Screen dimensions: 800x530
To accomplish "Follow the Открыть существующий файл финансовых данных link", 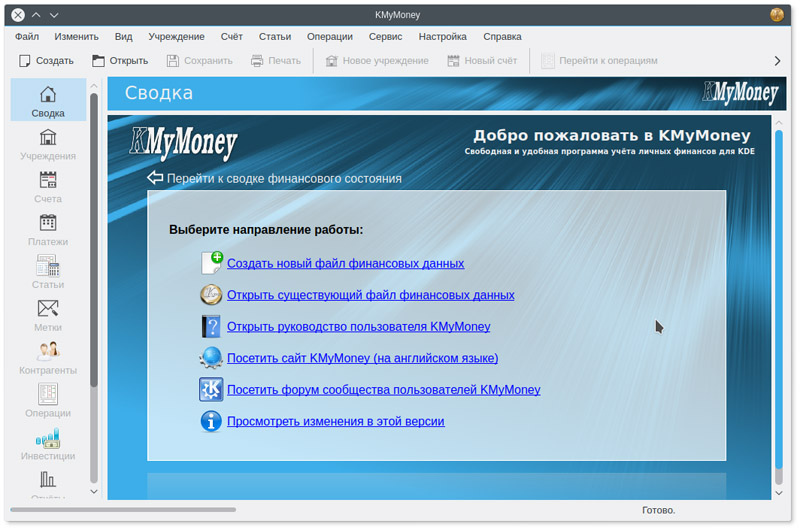I will (370, 295).
